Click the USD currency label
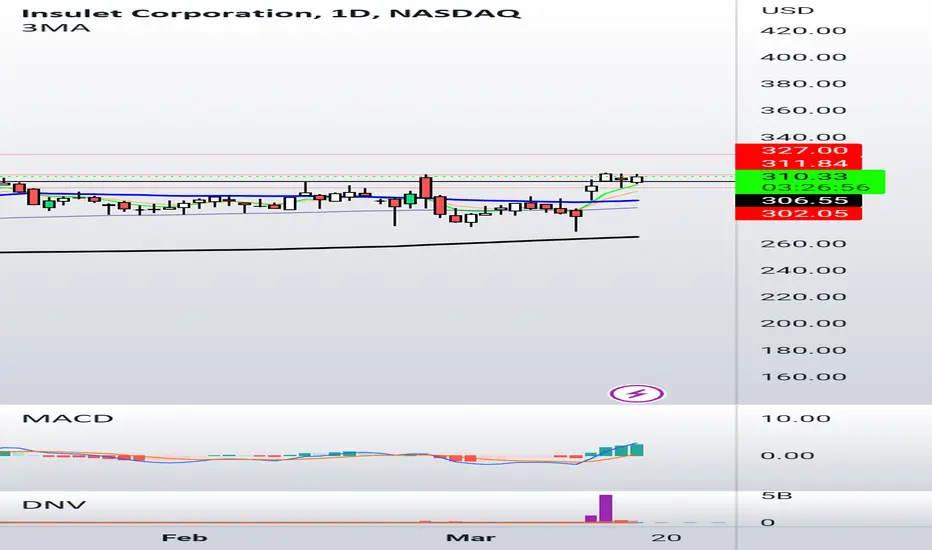This screenshot has height=550, width=932. coord(788,11)
